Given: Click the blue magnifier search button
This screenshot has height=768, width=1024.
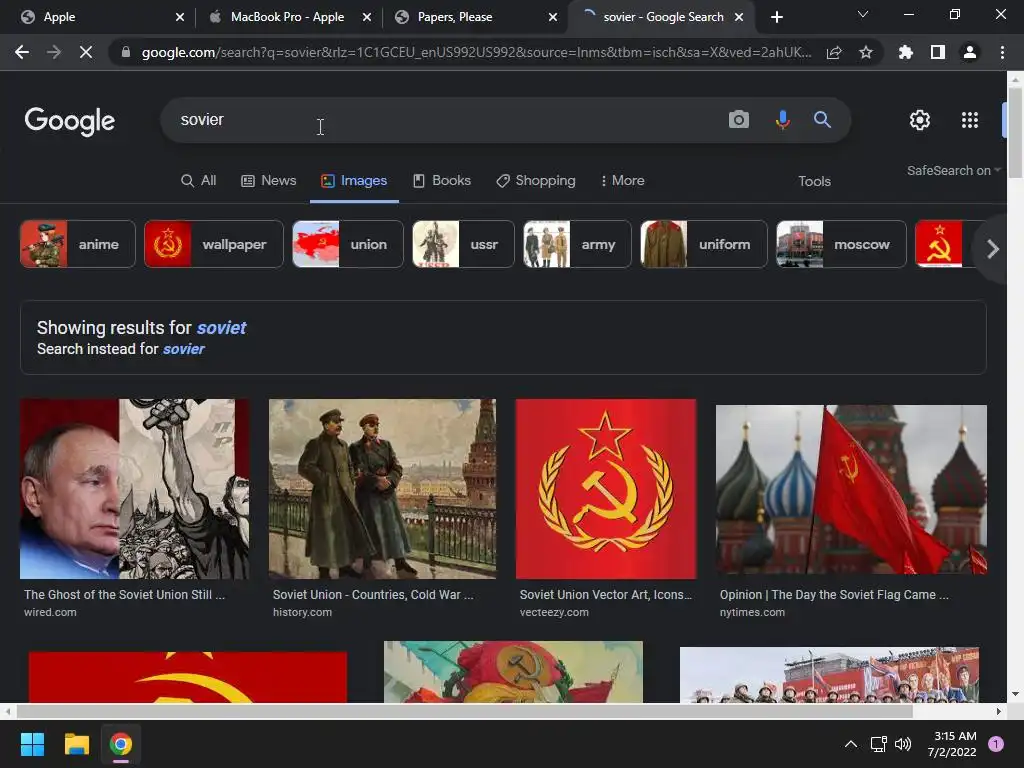Looking at the screenshot, I should (822, 120).
